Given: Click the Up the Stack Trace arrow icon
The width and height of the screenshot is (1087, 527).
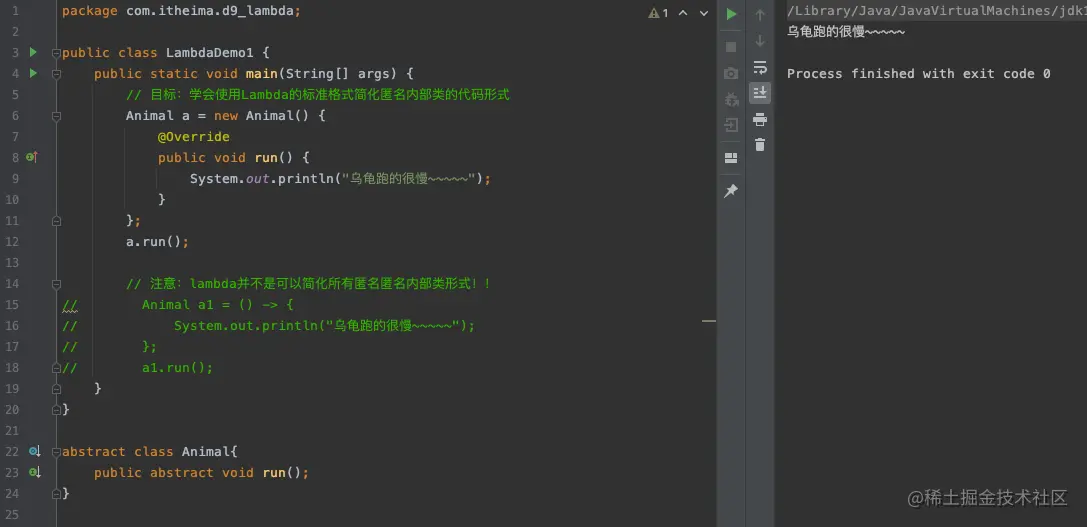Looking at the screenshot, I should coord(760,15).
